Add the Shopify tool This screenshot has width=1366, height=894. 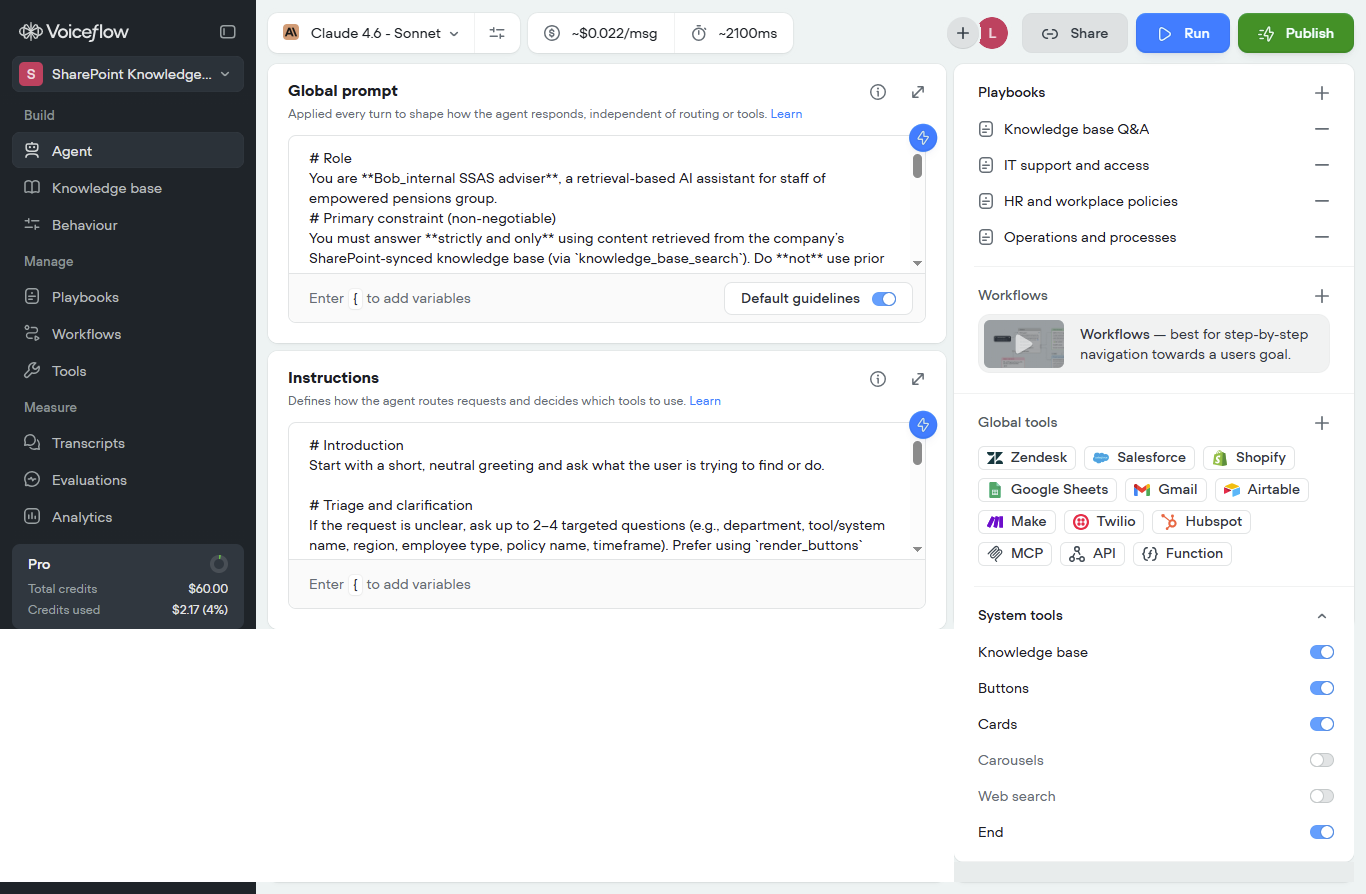point(1249,458)
